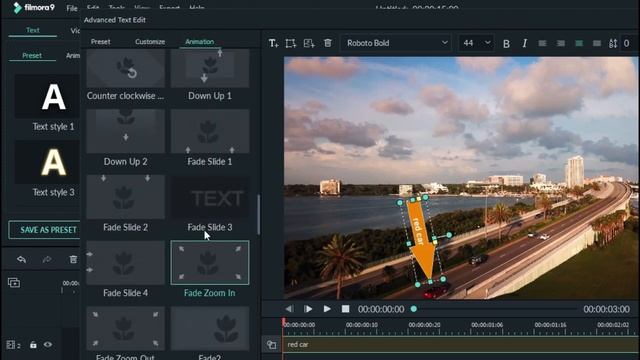This screenshot has width=640, height=360.
Task: Apply Counter clockwise animation
Action: [125, 74]
